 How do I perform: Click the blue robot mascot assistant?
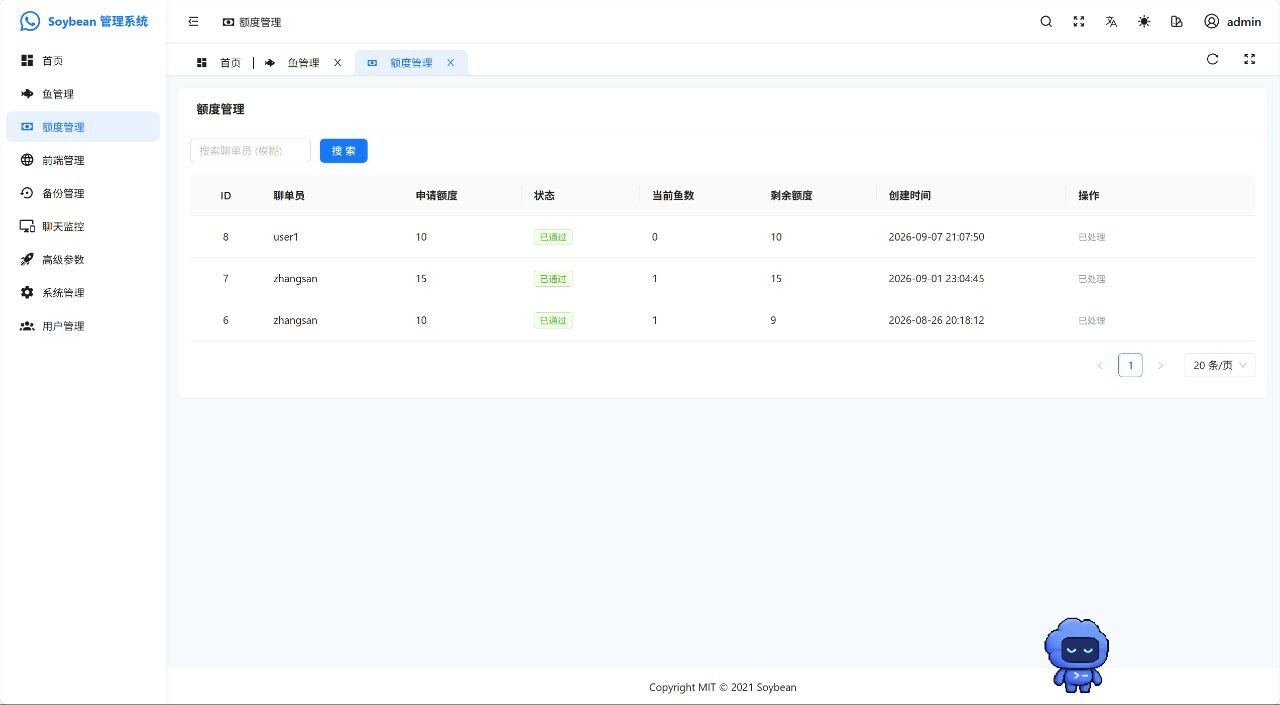1077,654
